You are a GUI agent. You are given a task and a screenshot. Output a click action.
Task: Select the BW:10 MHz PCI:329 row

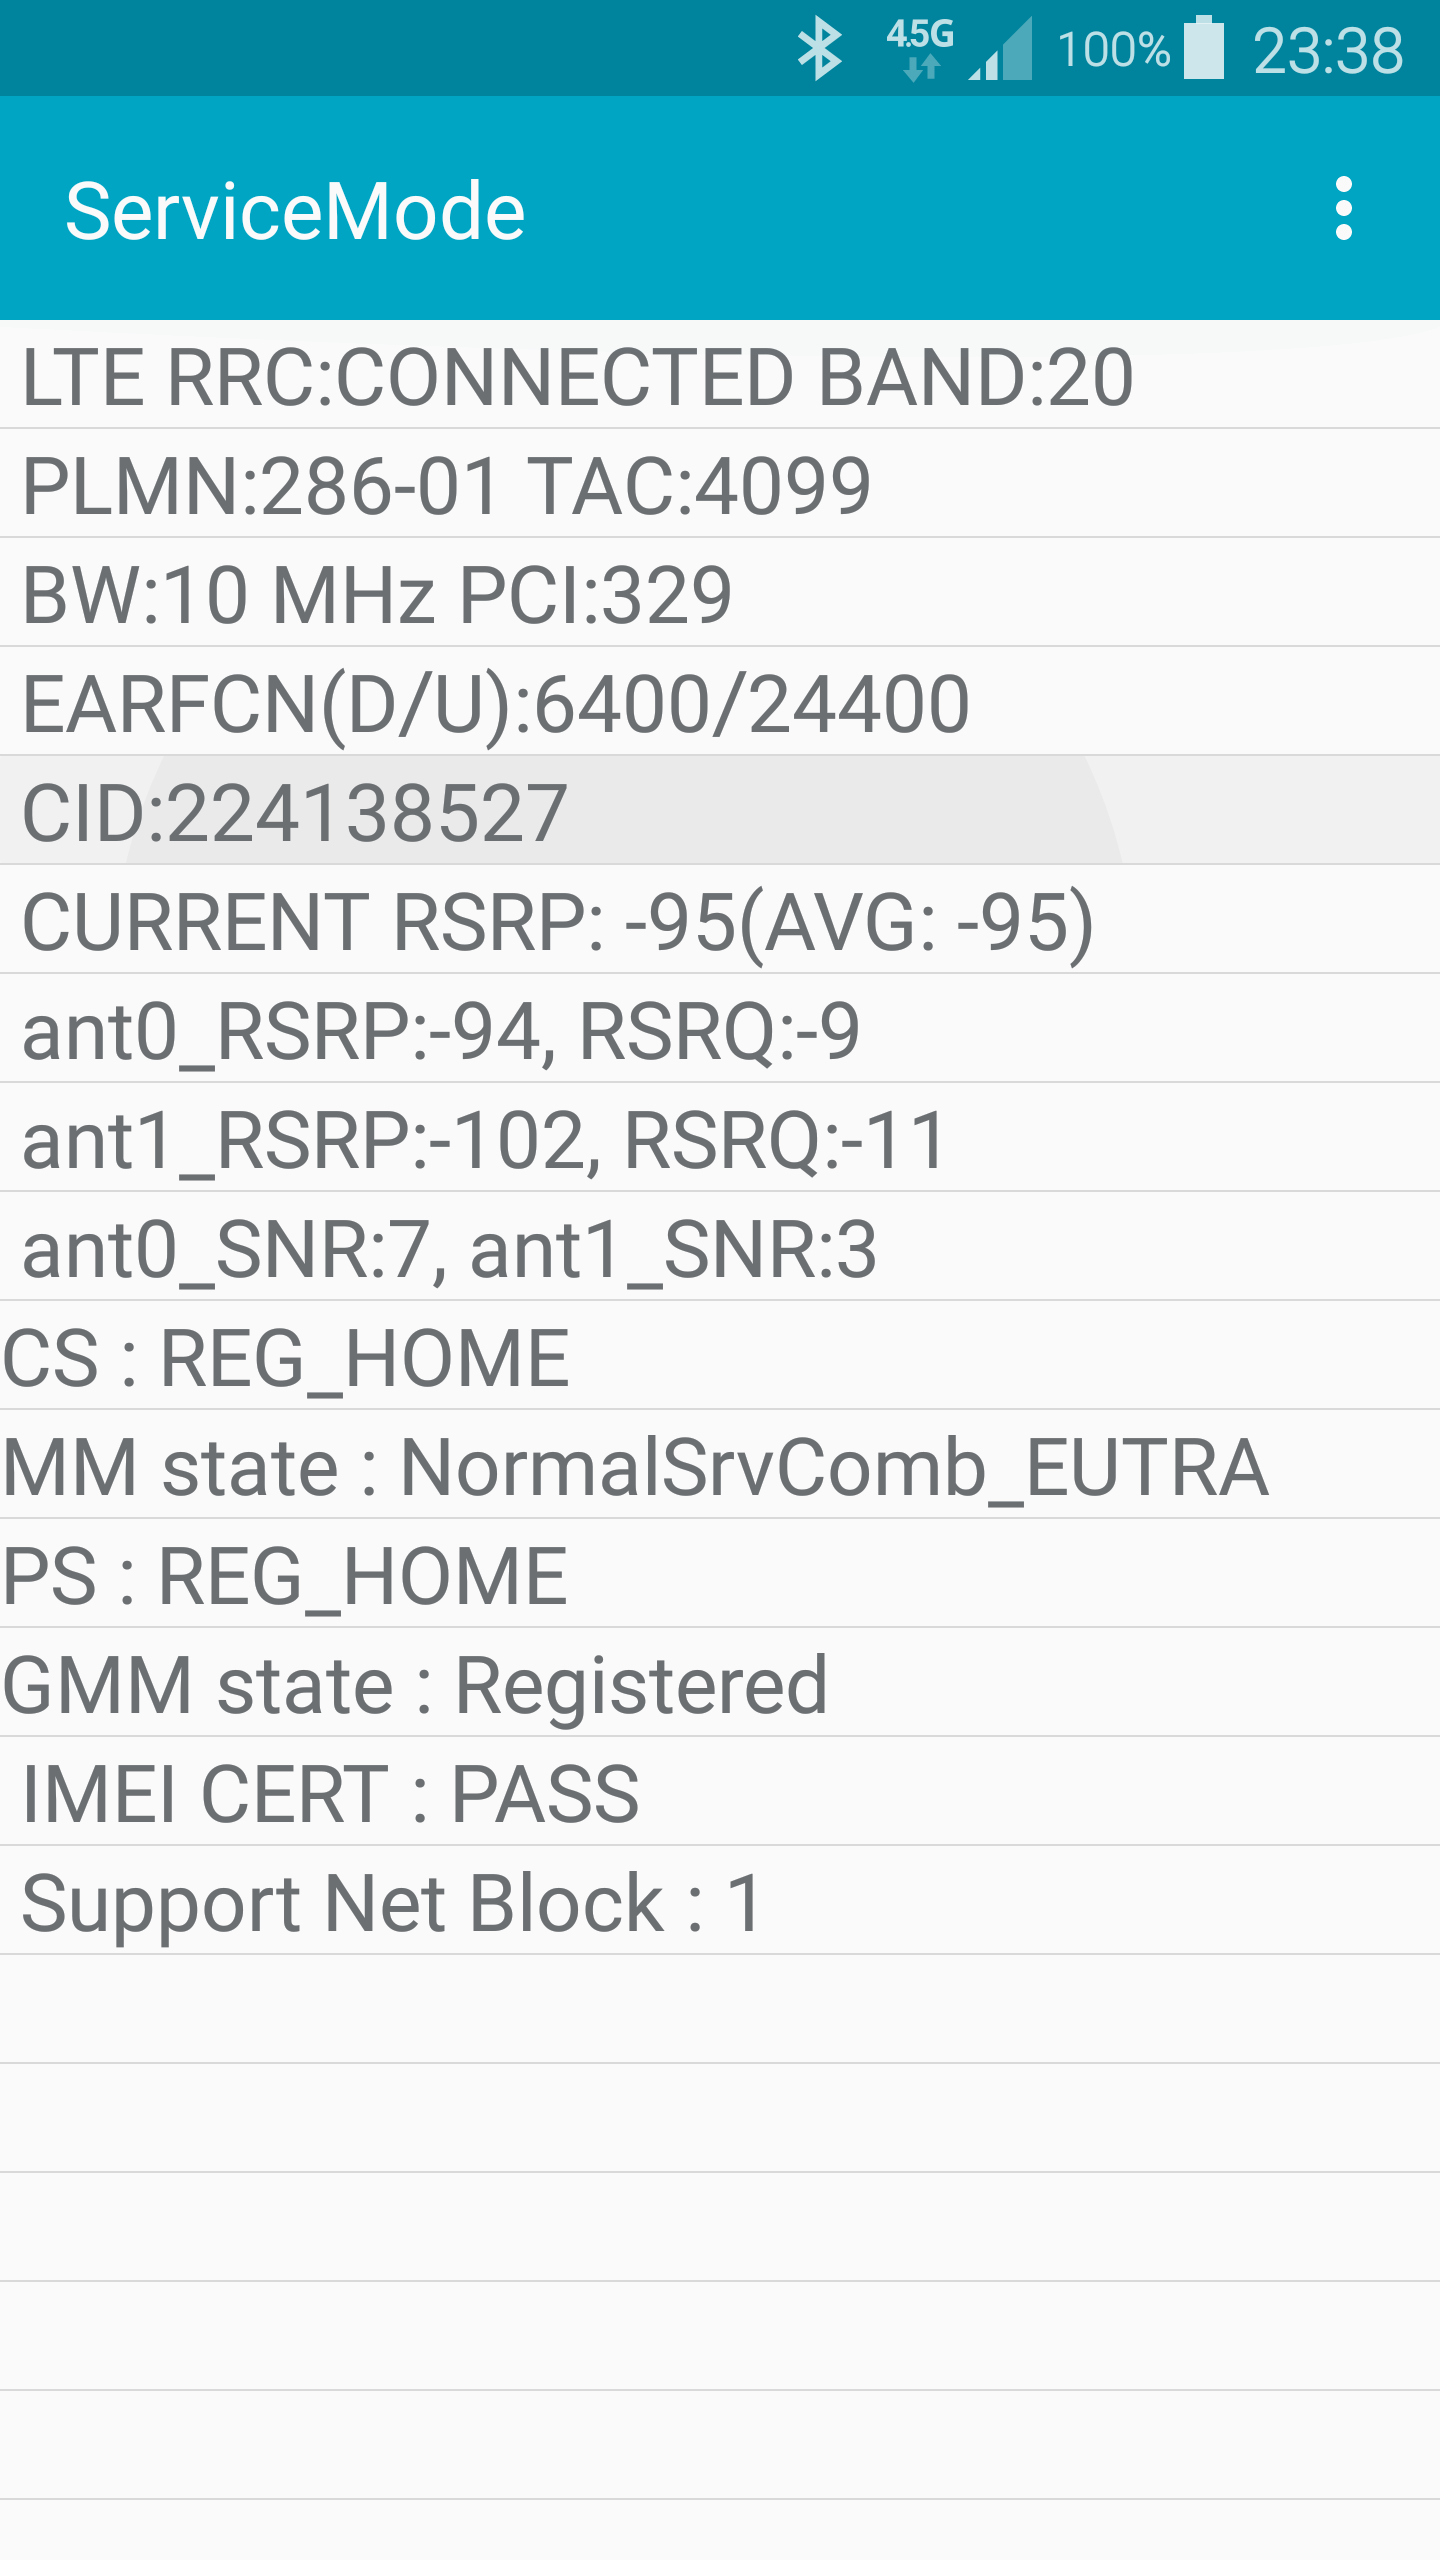coord(720,593)
